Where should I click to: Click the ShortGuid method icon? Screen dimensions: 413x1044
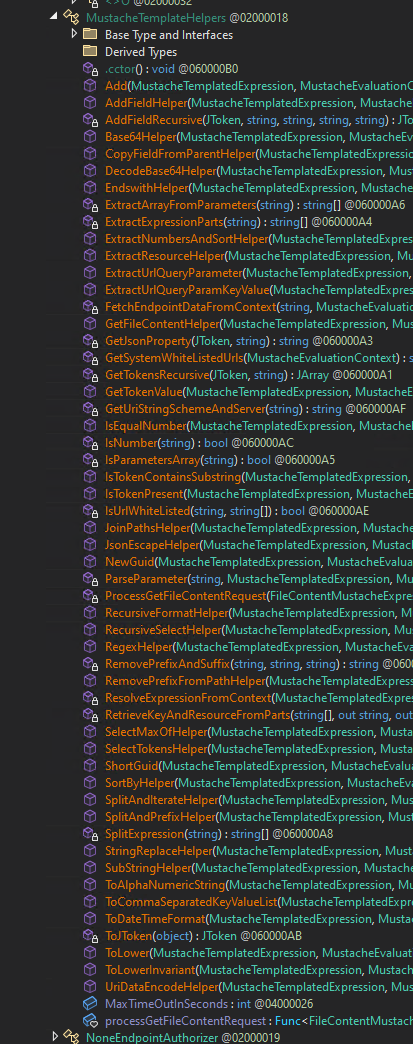(x=90, y=766)
